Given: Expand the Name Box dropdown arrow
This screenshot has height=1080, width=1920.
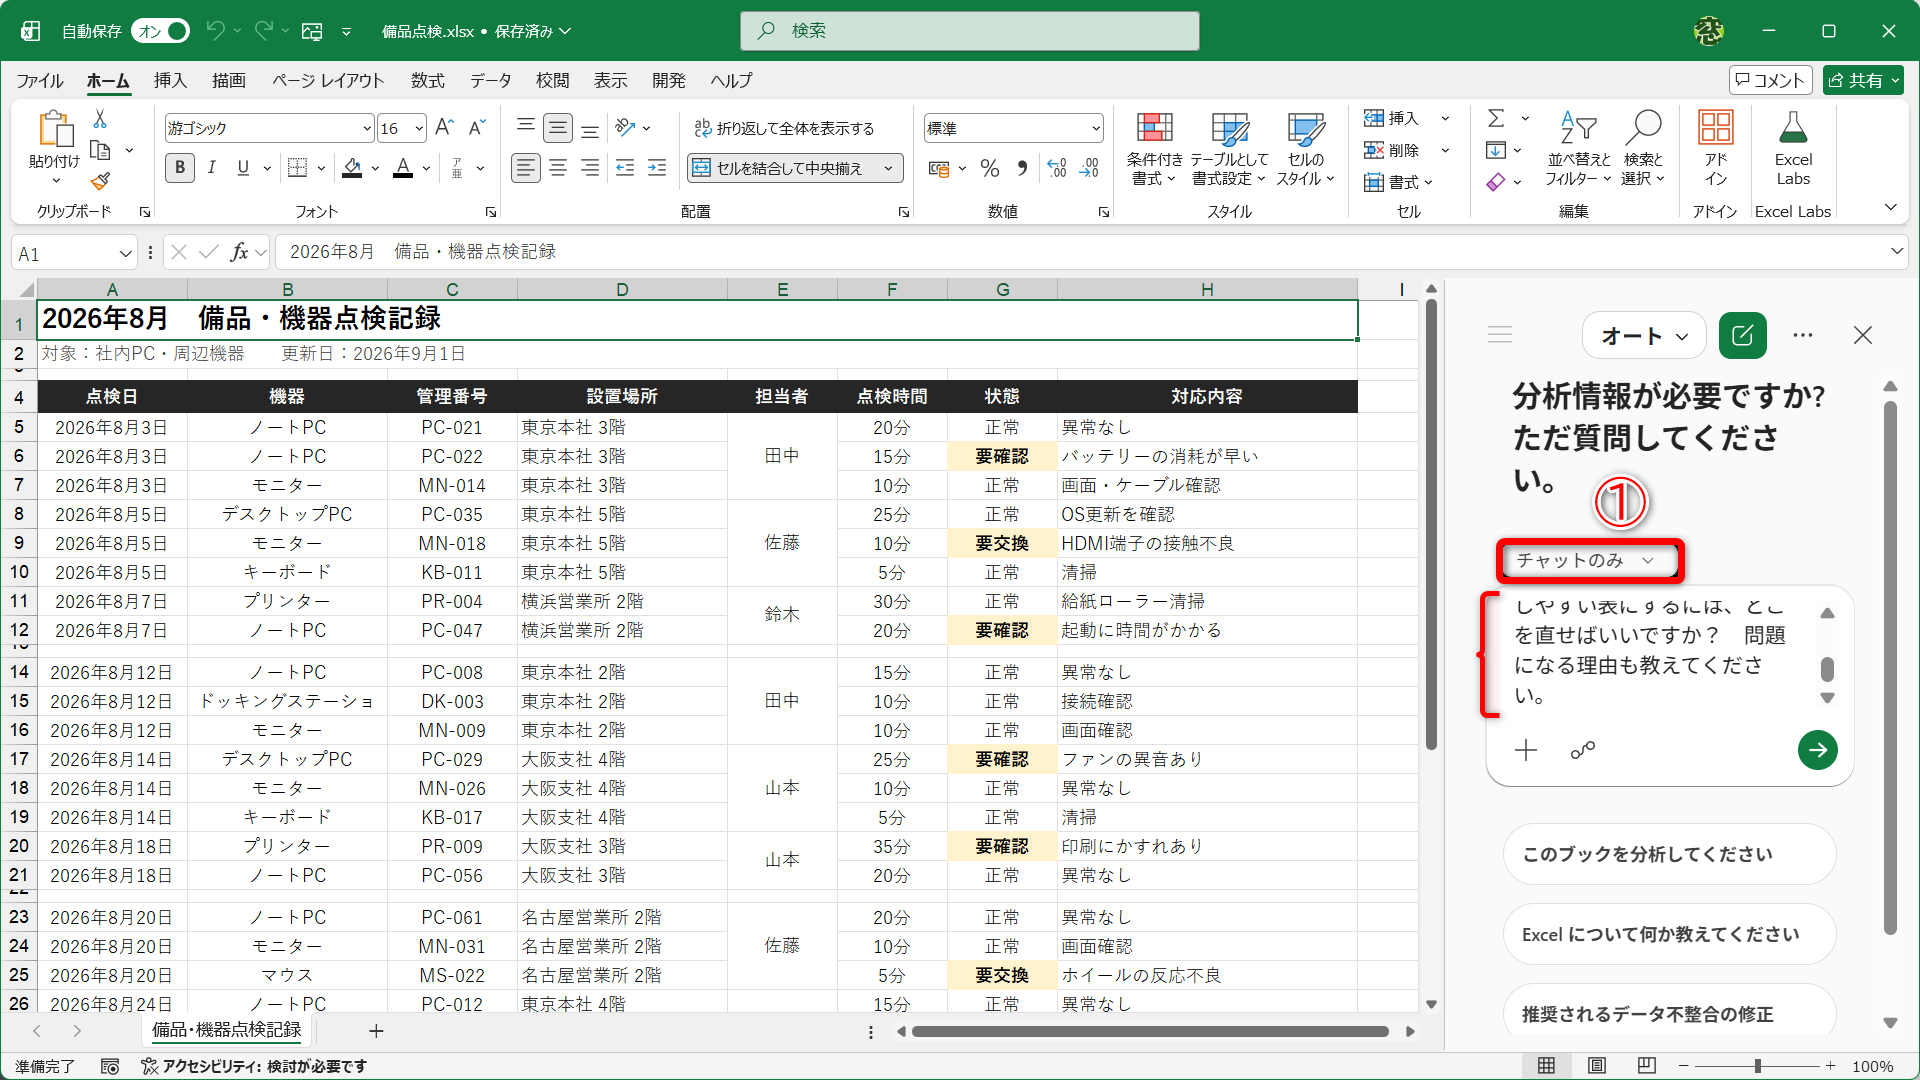Looking at the screenshot, I should pos(125,253).
